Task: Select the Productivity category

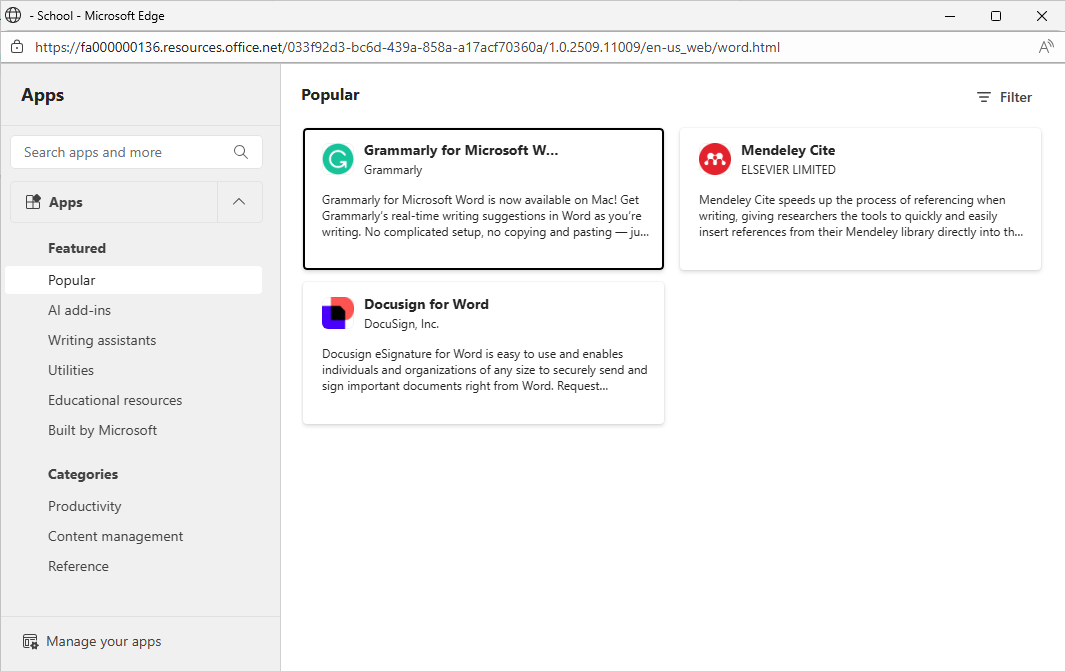Action: (x=85, y=507)
